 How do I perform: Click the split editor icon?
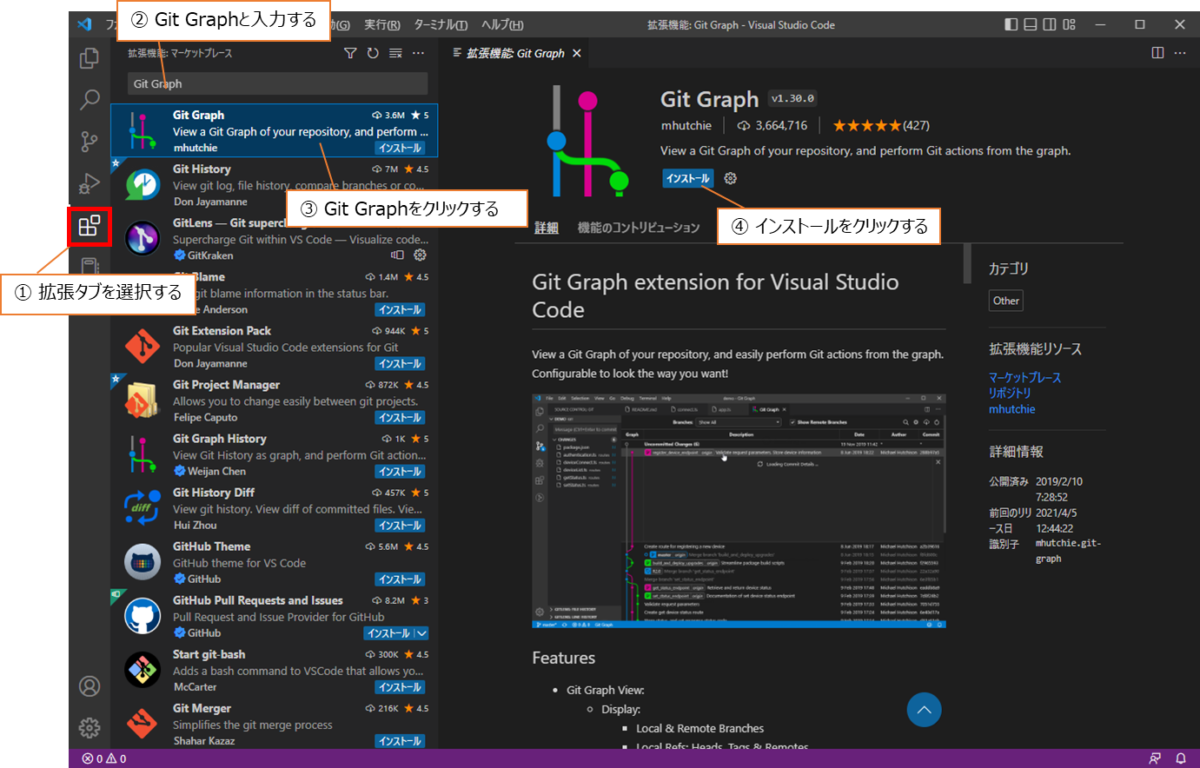(1157, 53)
